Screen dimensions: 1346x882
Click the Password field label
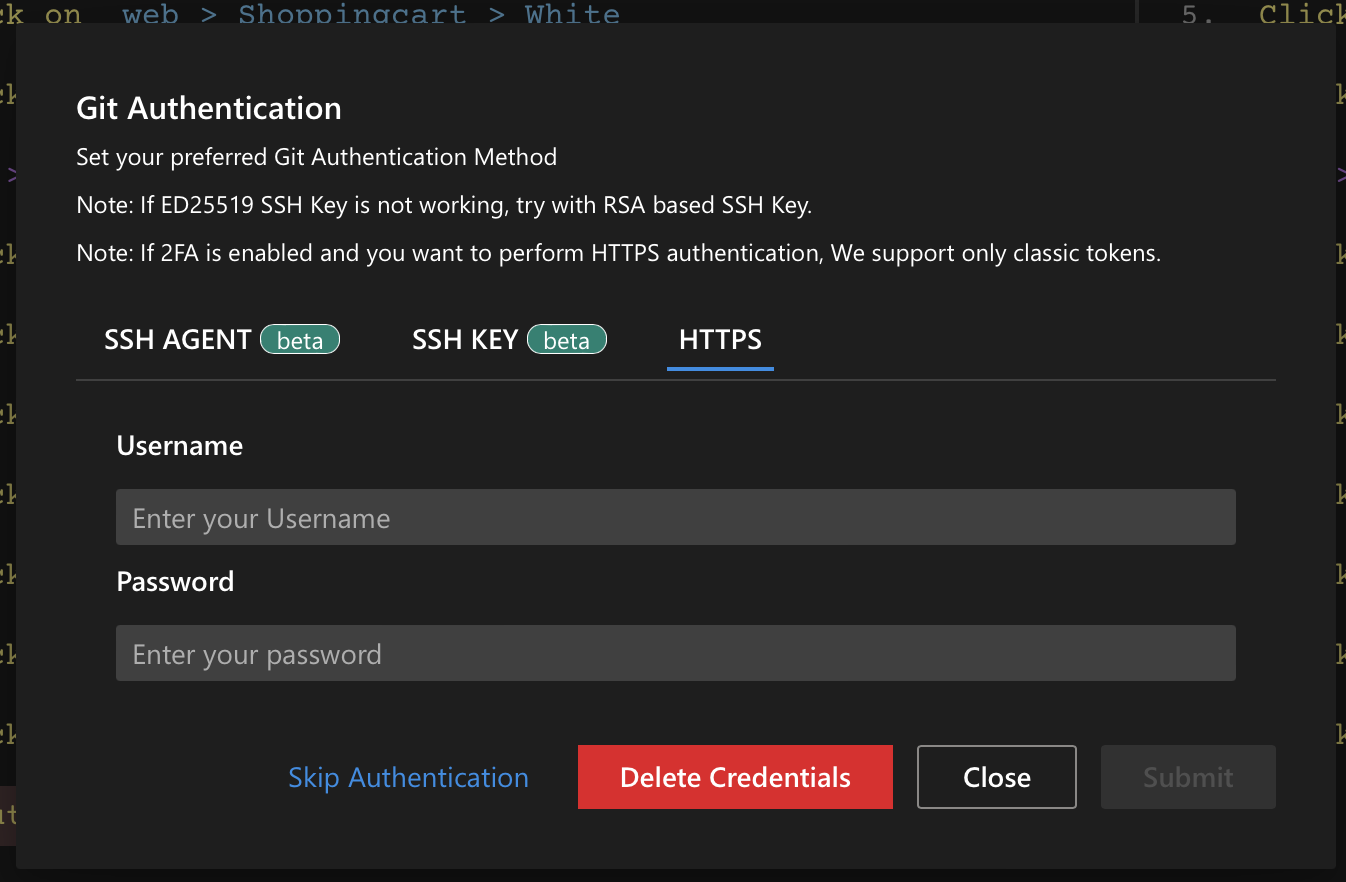pos(175,582)
